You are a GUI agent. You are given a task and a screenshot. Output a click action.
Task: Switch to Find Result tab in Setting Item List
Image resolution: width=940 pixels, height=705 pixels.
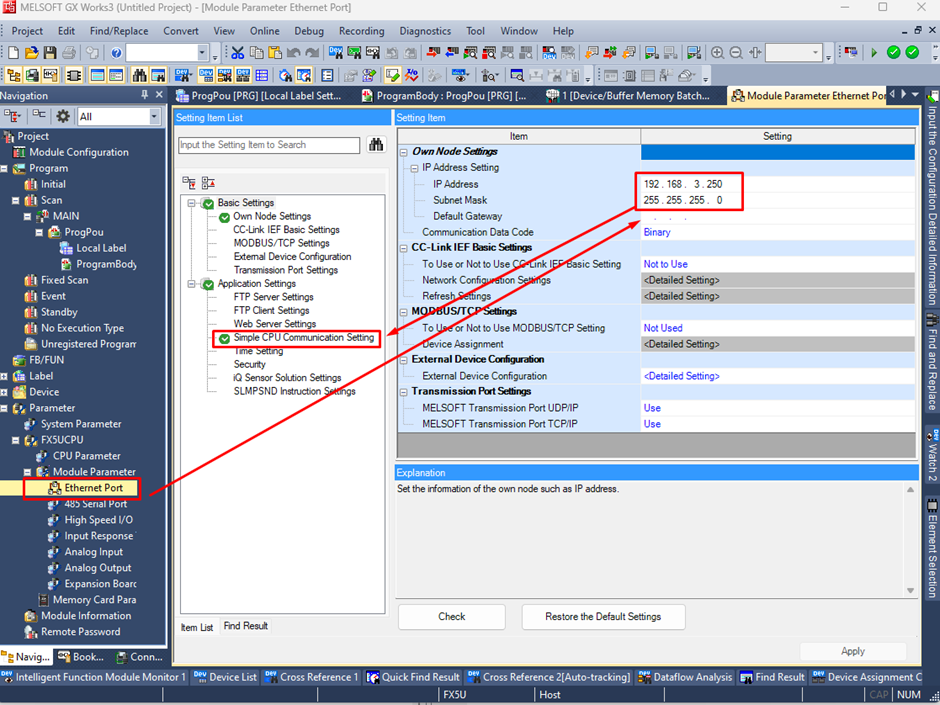click(245, 626)
